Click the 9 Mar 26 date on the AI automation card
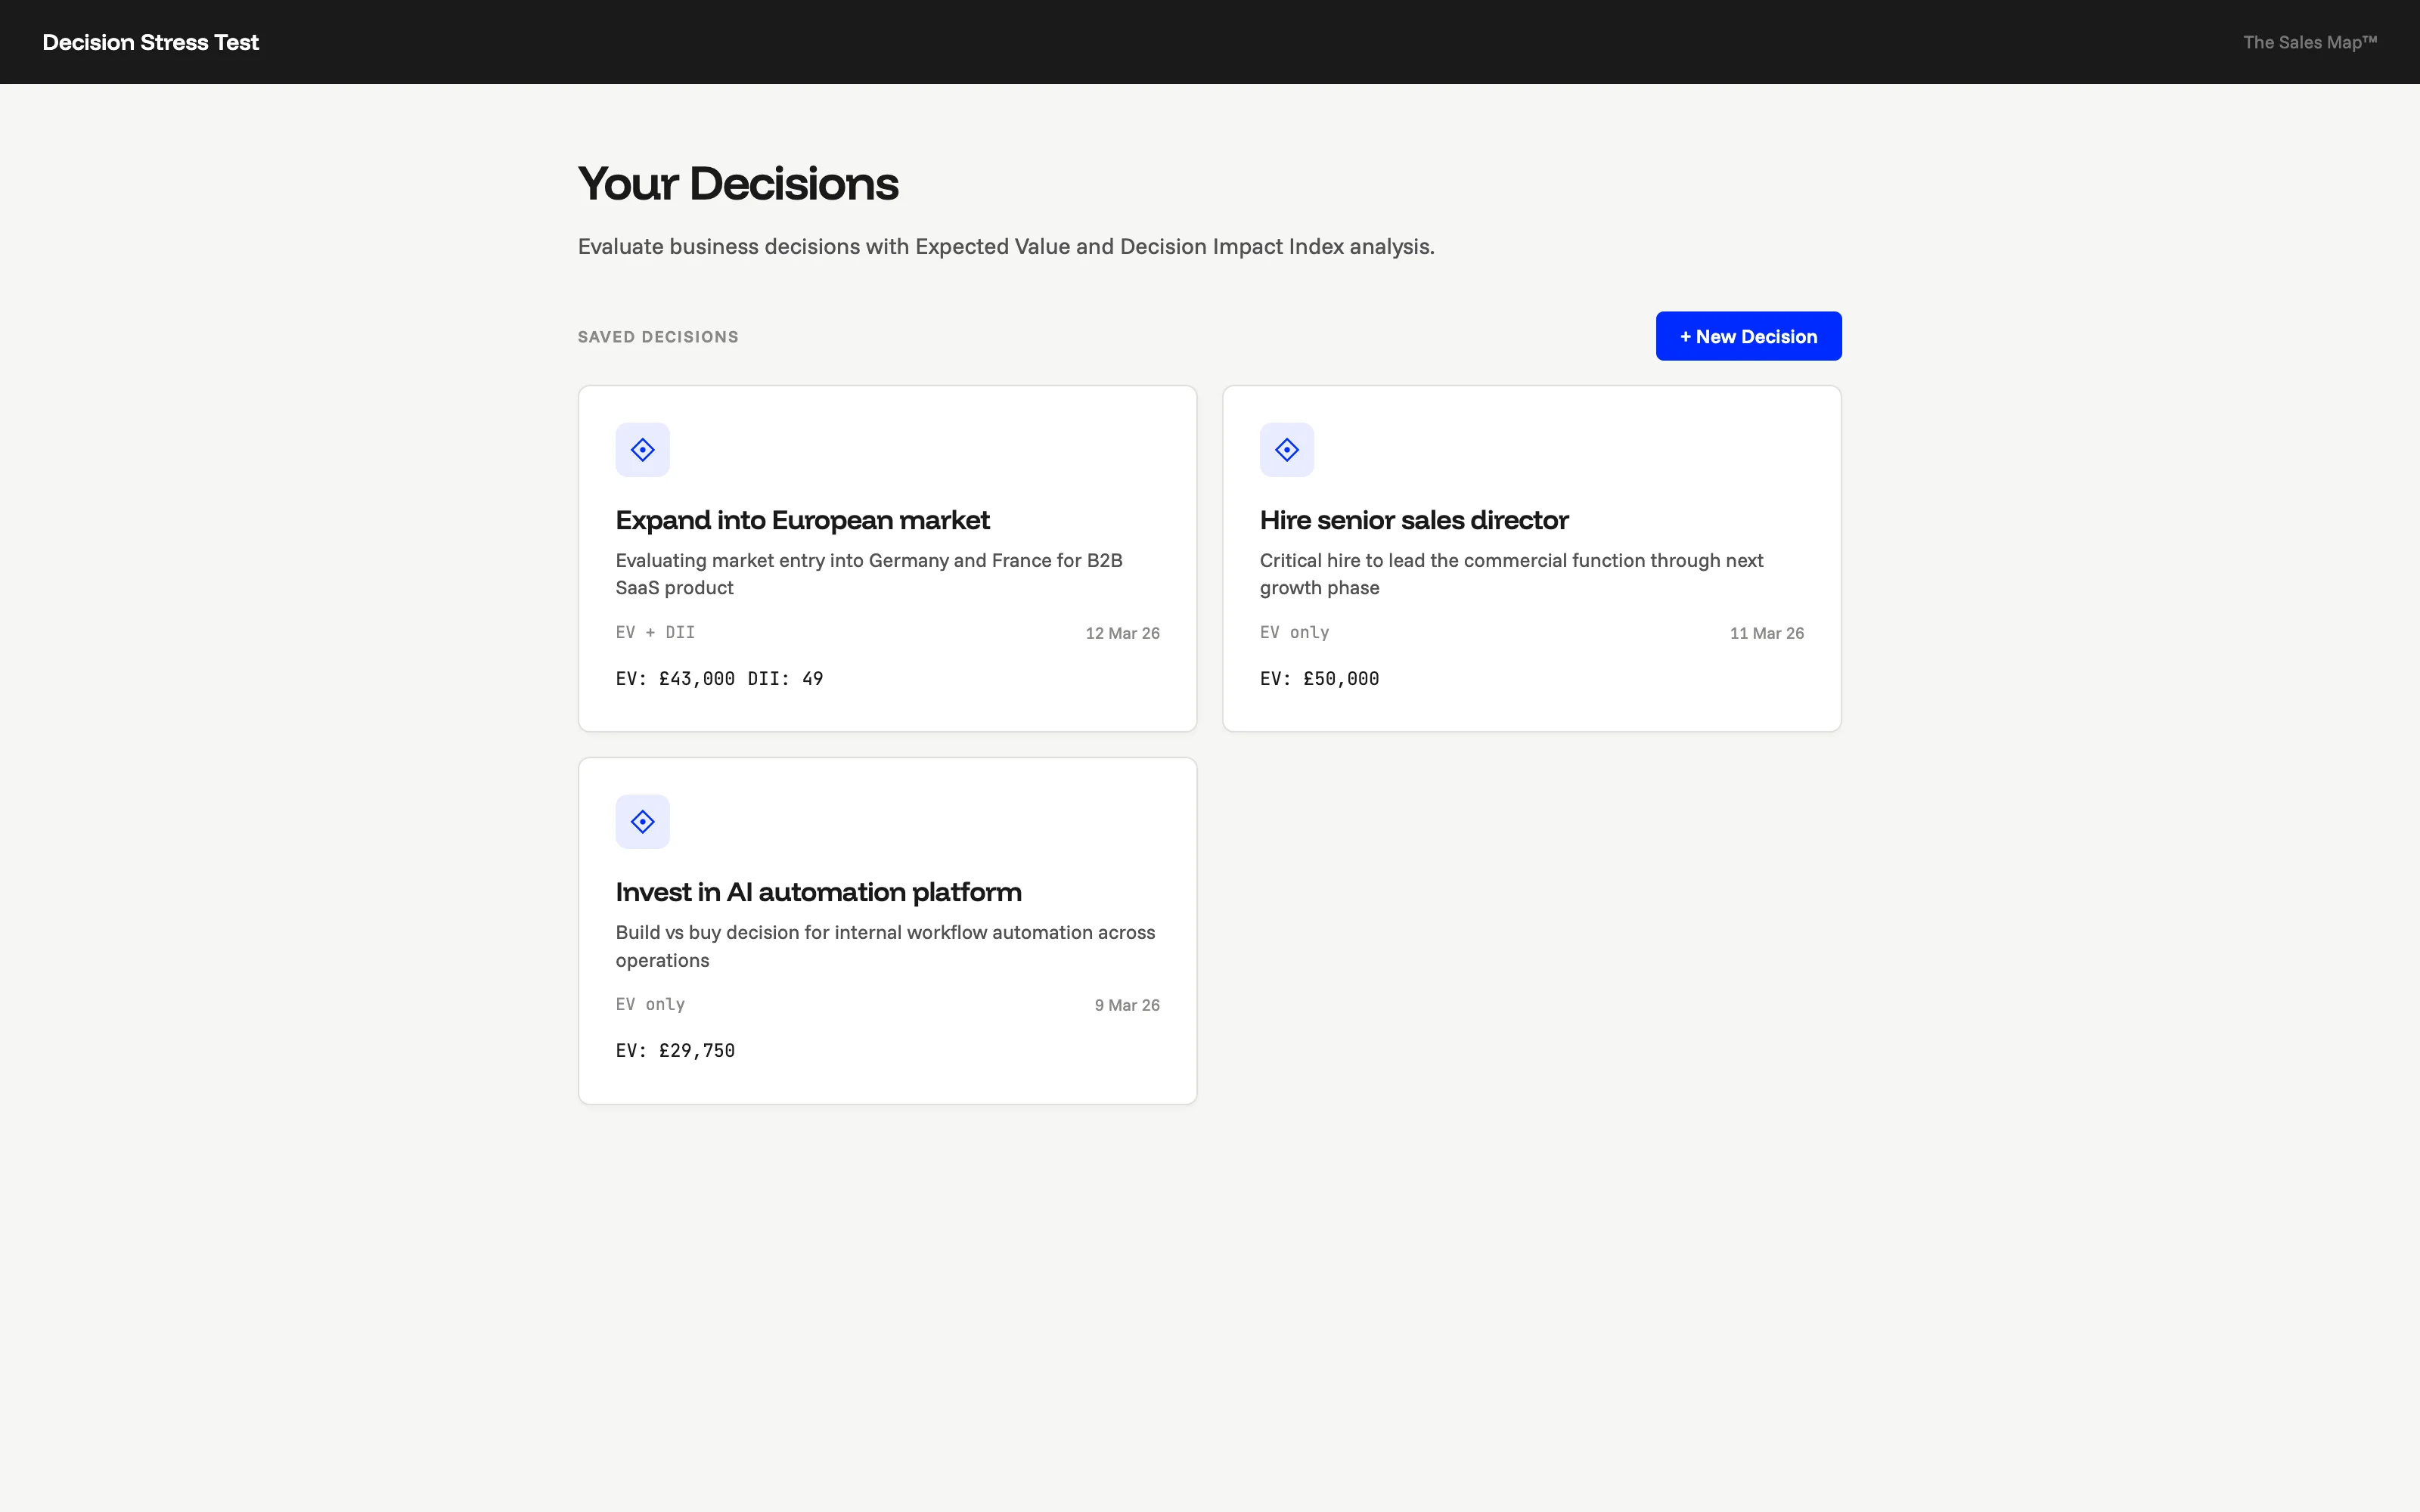Viewport: 2420px width, 1512px height. point(1126,1004)
